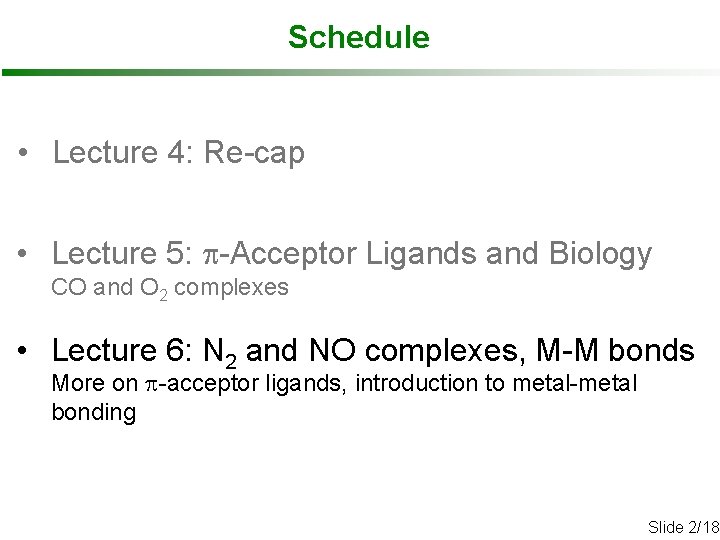Click the word Biology

pos(599,253)
